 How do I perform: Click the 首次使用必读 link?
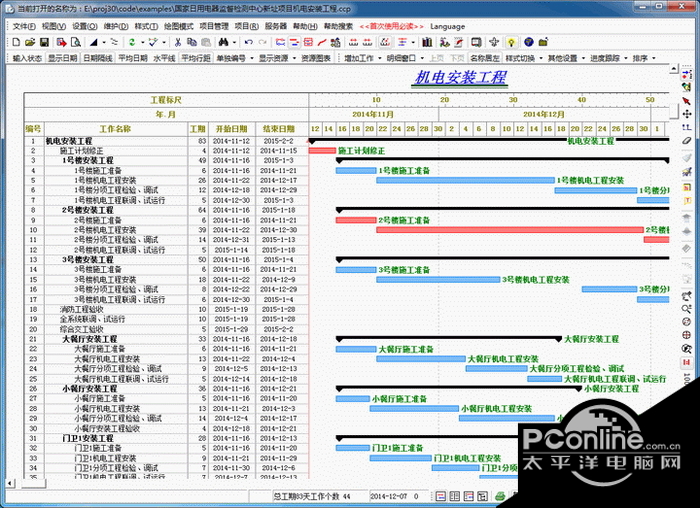pos(389,26)
